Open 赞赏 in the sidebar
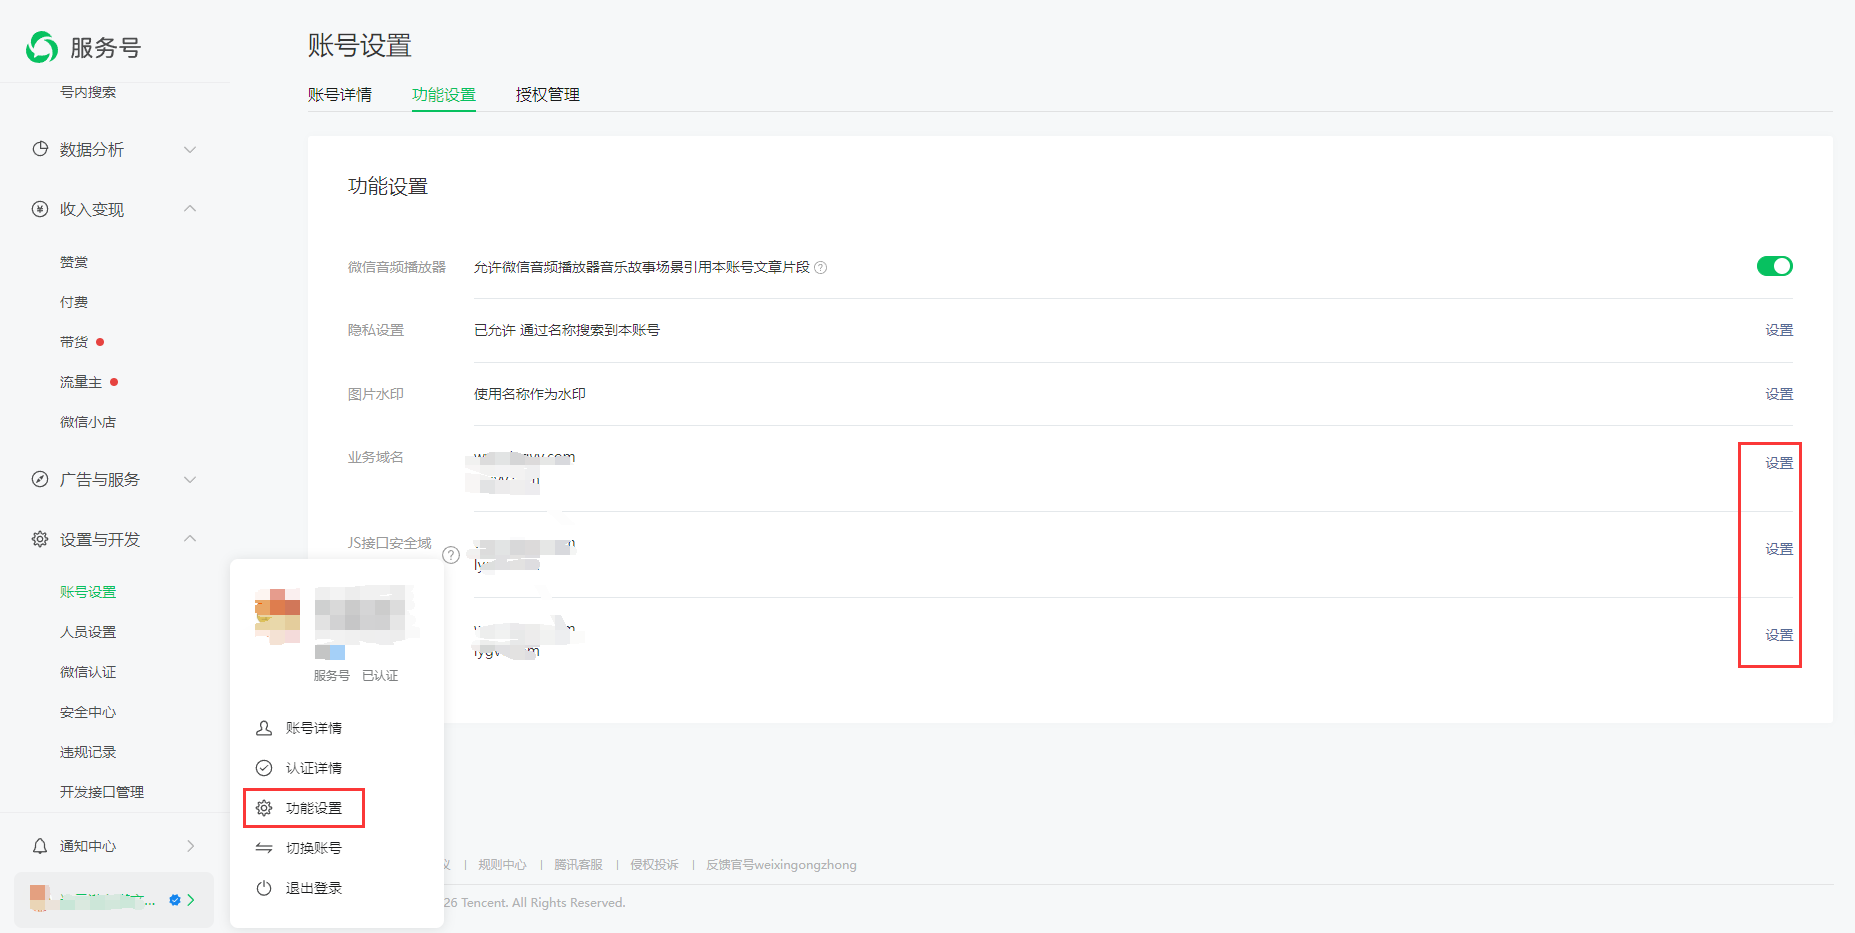The width and height of the screenshot is (1855, 933). pos(74,262)
